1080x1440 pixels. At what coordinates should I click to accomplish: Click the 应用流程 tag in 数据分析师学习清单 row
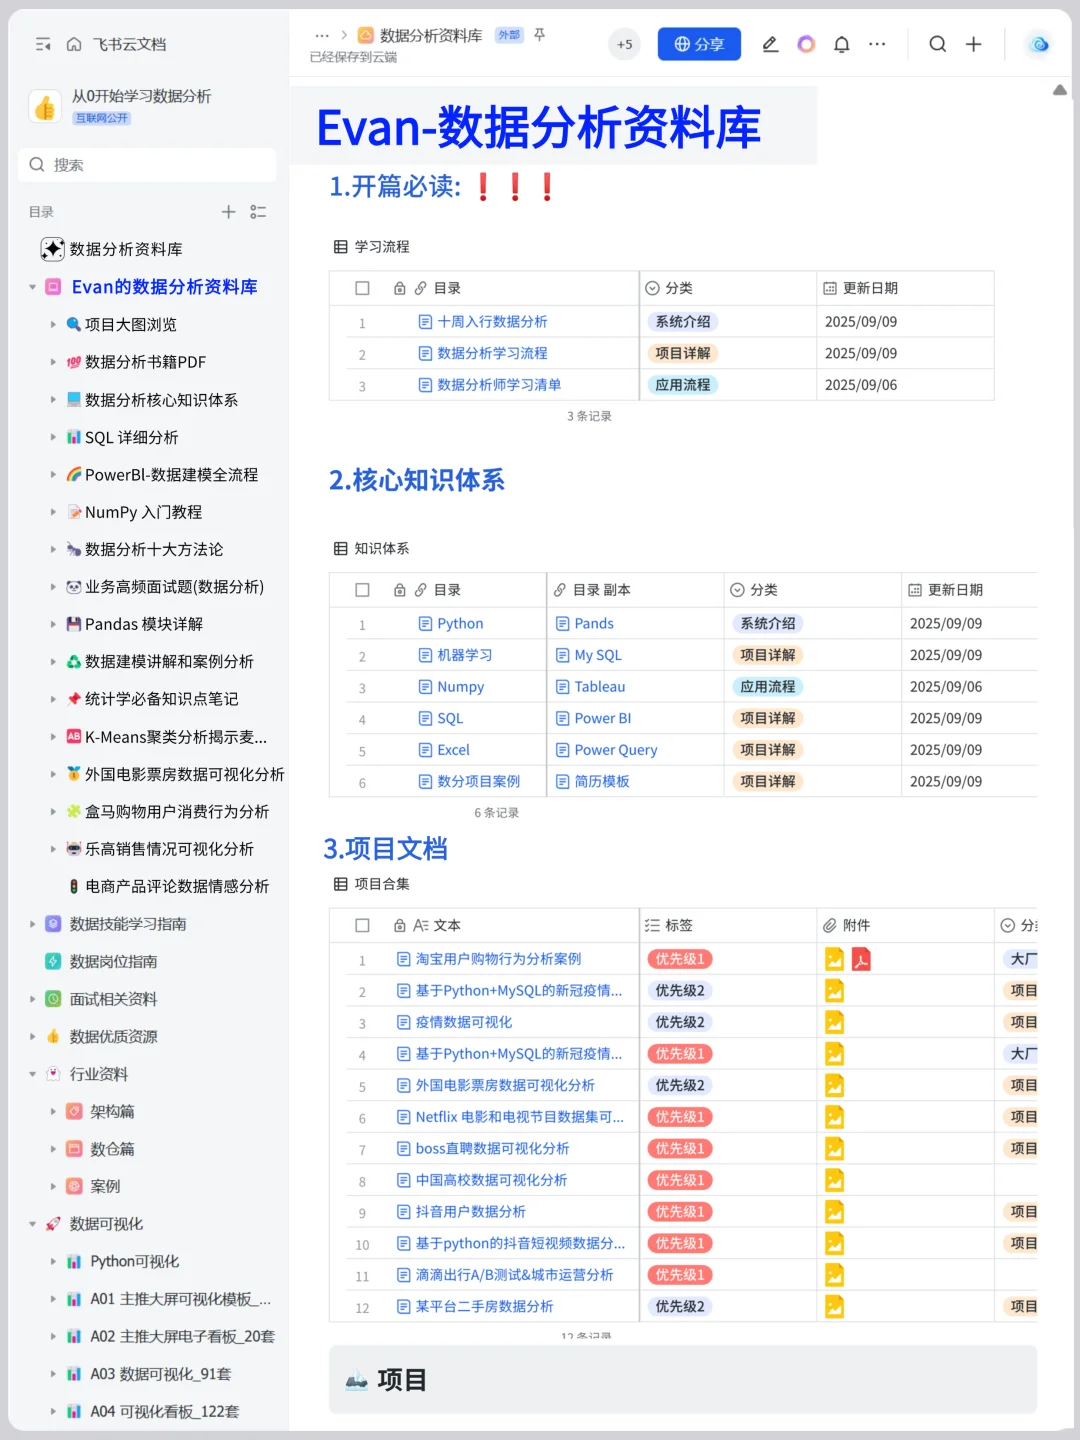[683, 385]
